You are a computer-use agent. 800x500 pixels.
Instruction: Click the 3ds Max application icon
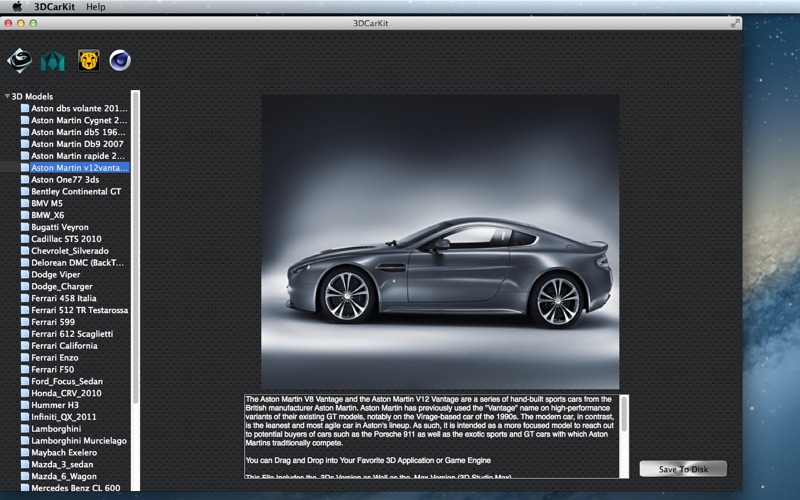coord(19,61)
